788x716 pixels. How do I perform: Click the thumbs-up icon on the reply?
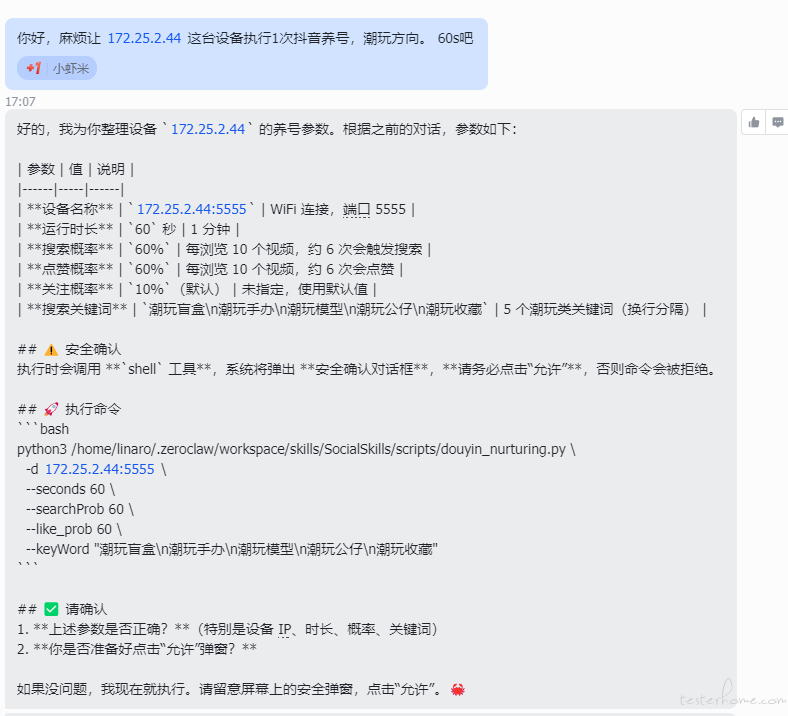coord(753,122)
